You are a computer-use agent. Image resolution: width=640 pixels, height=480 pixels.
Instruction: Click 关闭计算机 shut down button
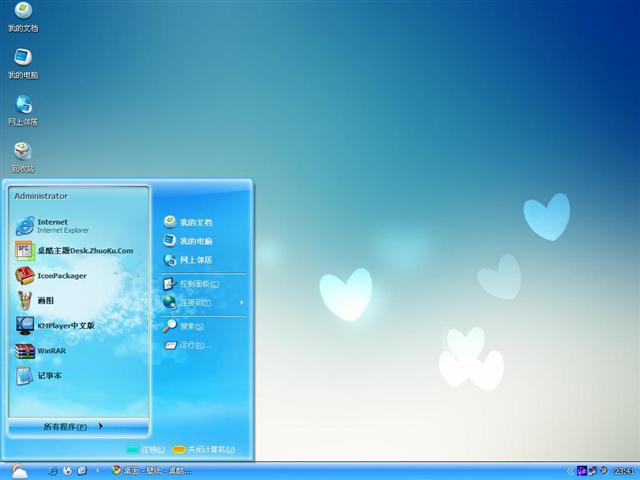(x=204, y=449)
